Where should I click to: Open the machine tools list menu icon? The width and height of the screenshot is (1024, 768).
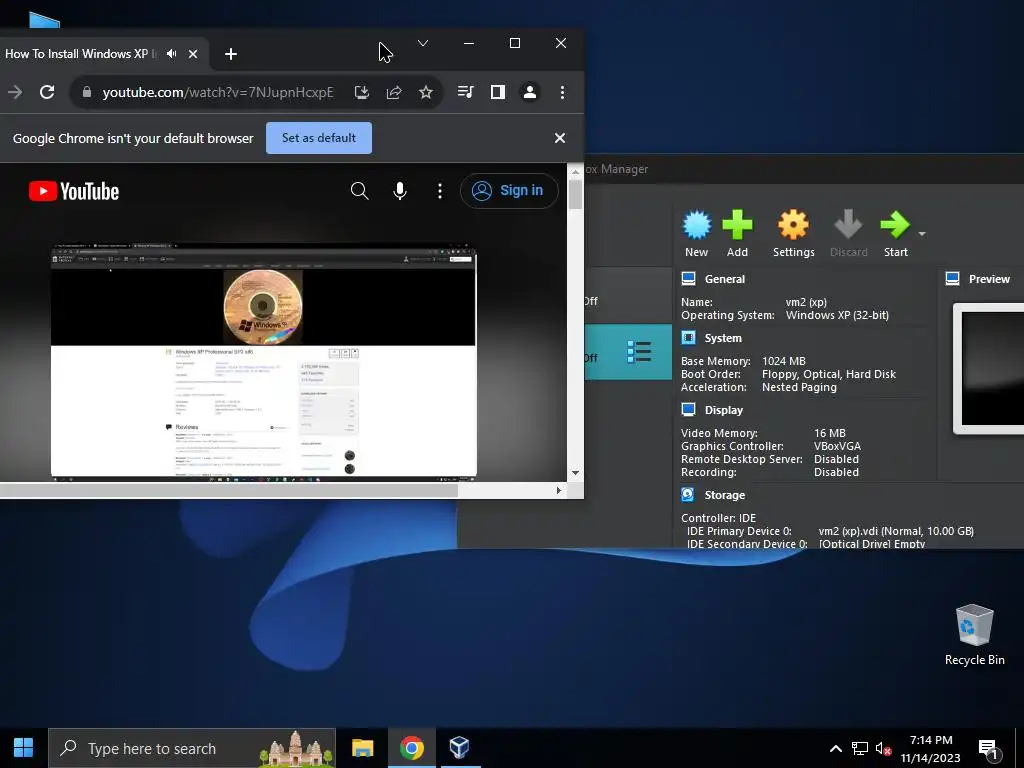638,351
